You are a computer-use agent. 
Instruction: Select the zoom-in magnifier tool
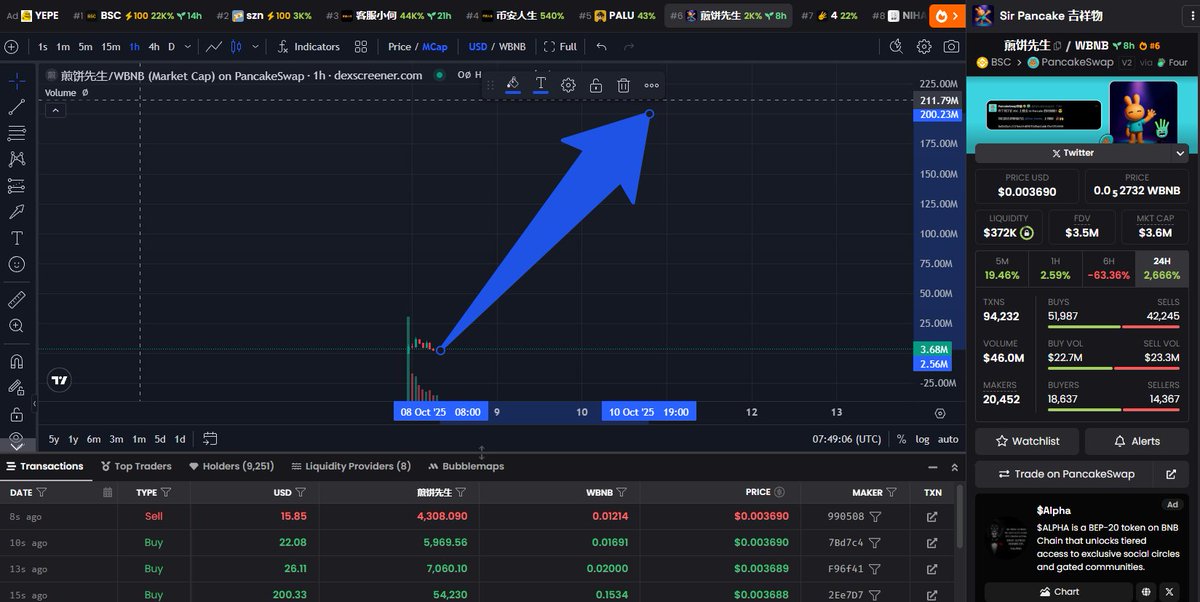pyautogui.click(x=17, y=326)
